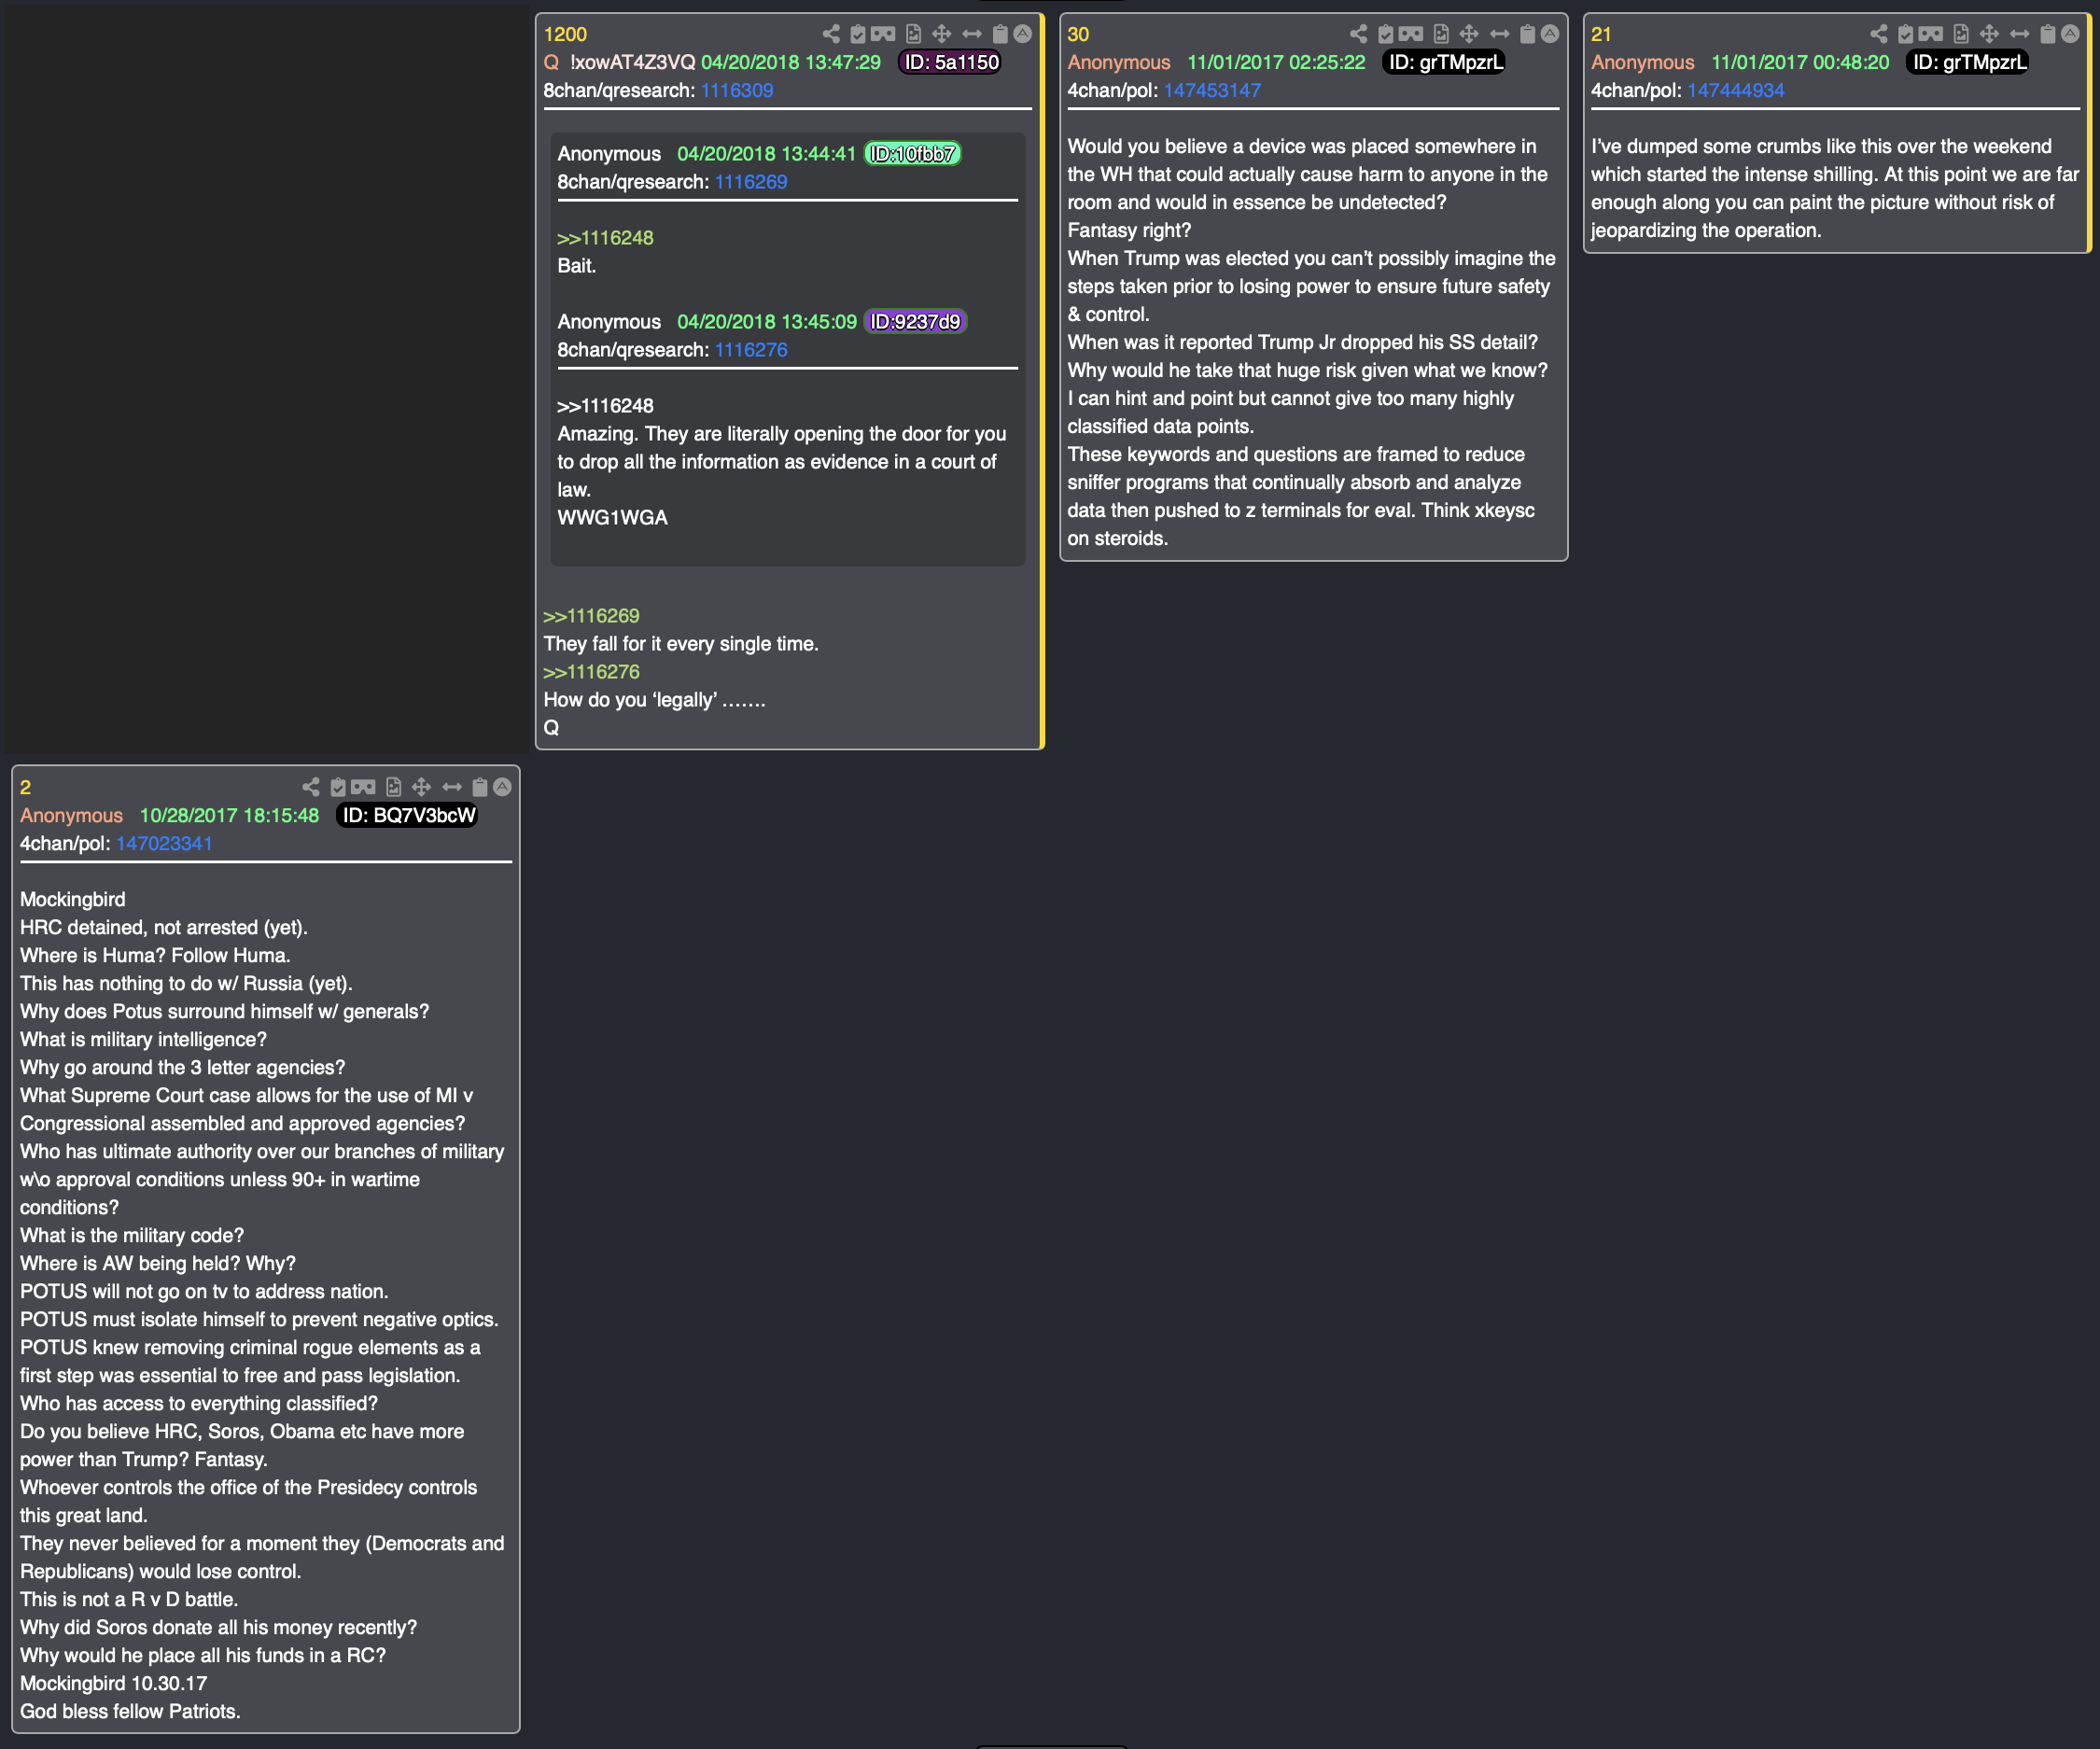Click tripcode !xowAT4Z3VQ
The height and width of the screenshot is (1749, 2100).
tap(632, 62)
